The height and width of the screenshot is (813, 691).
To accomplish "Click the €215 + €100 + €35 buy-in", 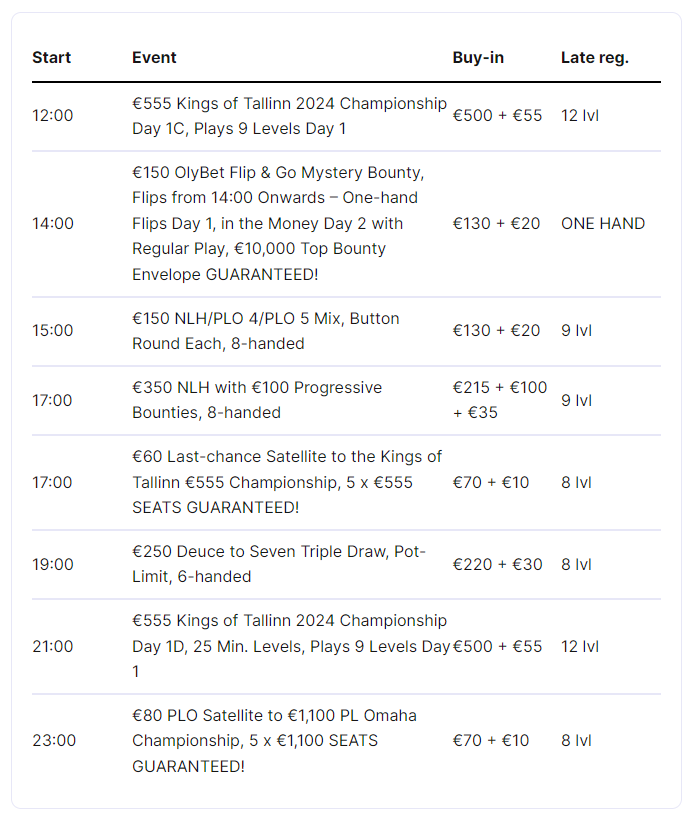I will click(x=500, y=400).
